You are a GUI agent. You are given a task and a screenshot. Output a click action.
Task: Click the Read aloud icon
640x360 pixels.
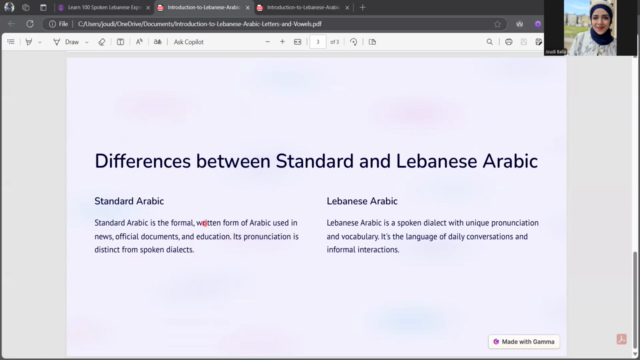pyautogui.click(x=139, y=42)
